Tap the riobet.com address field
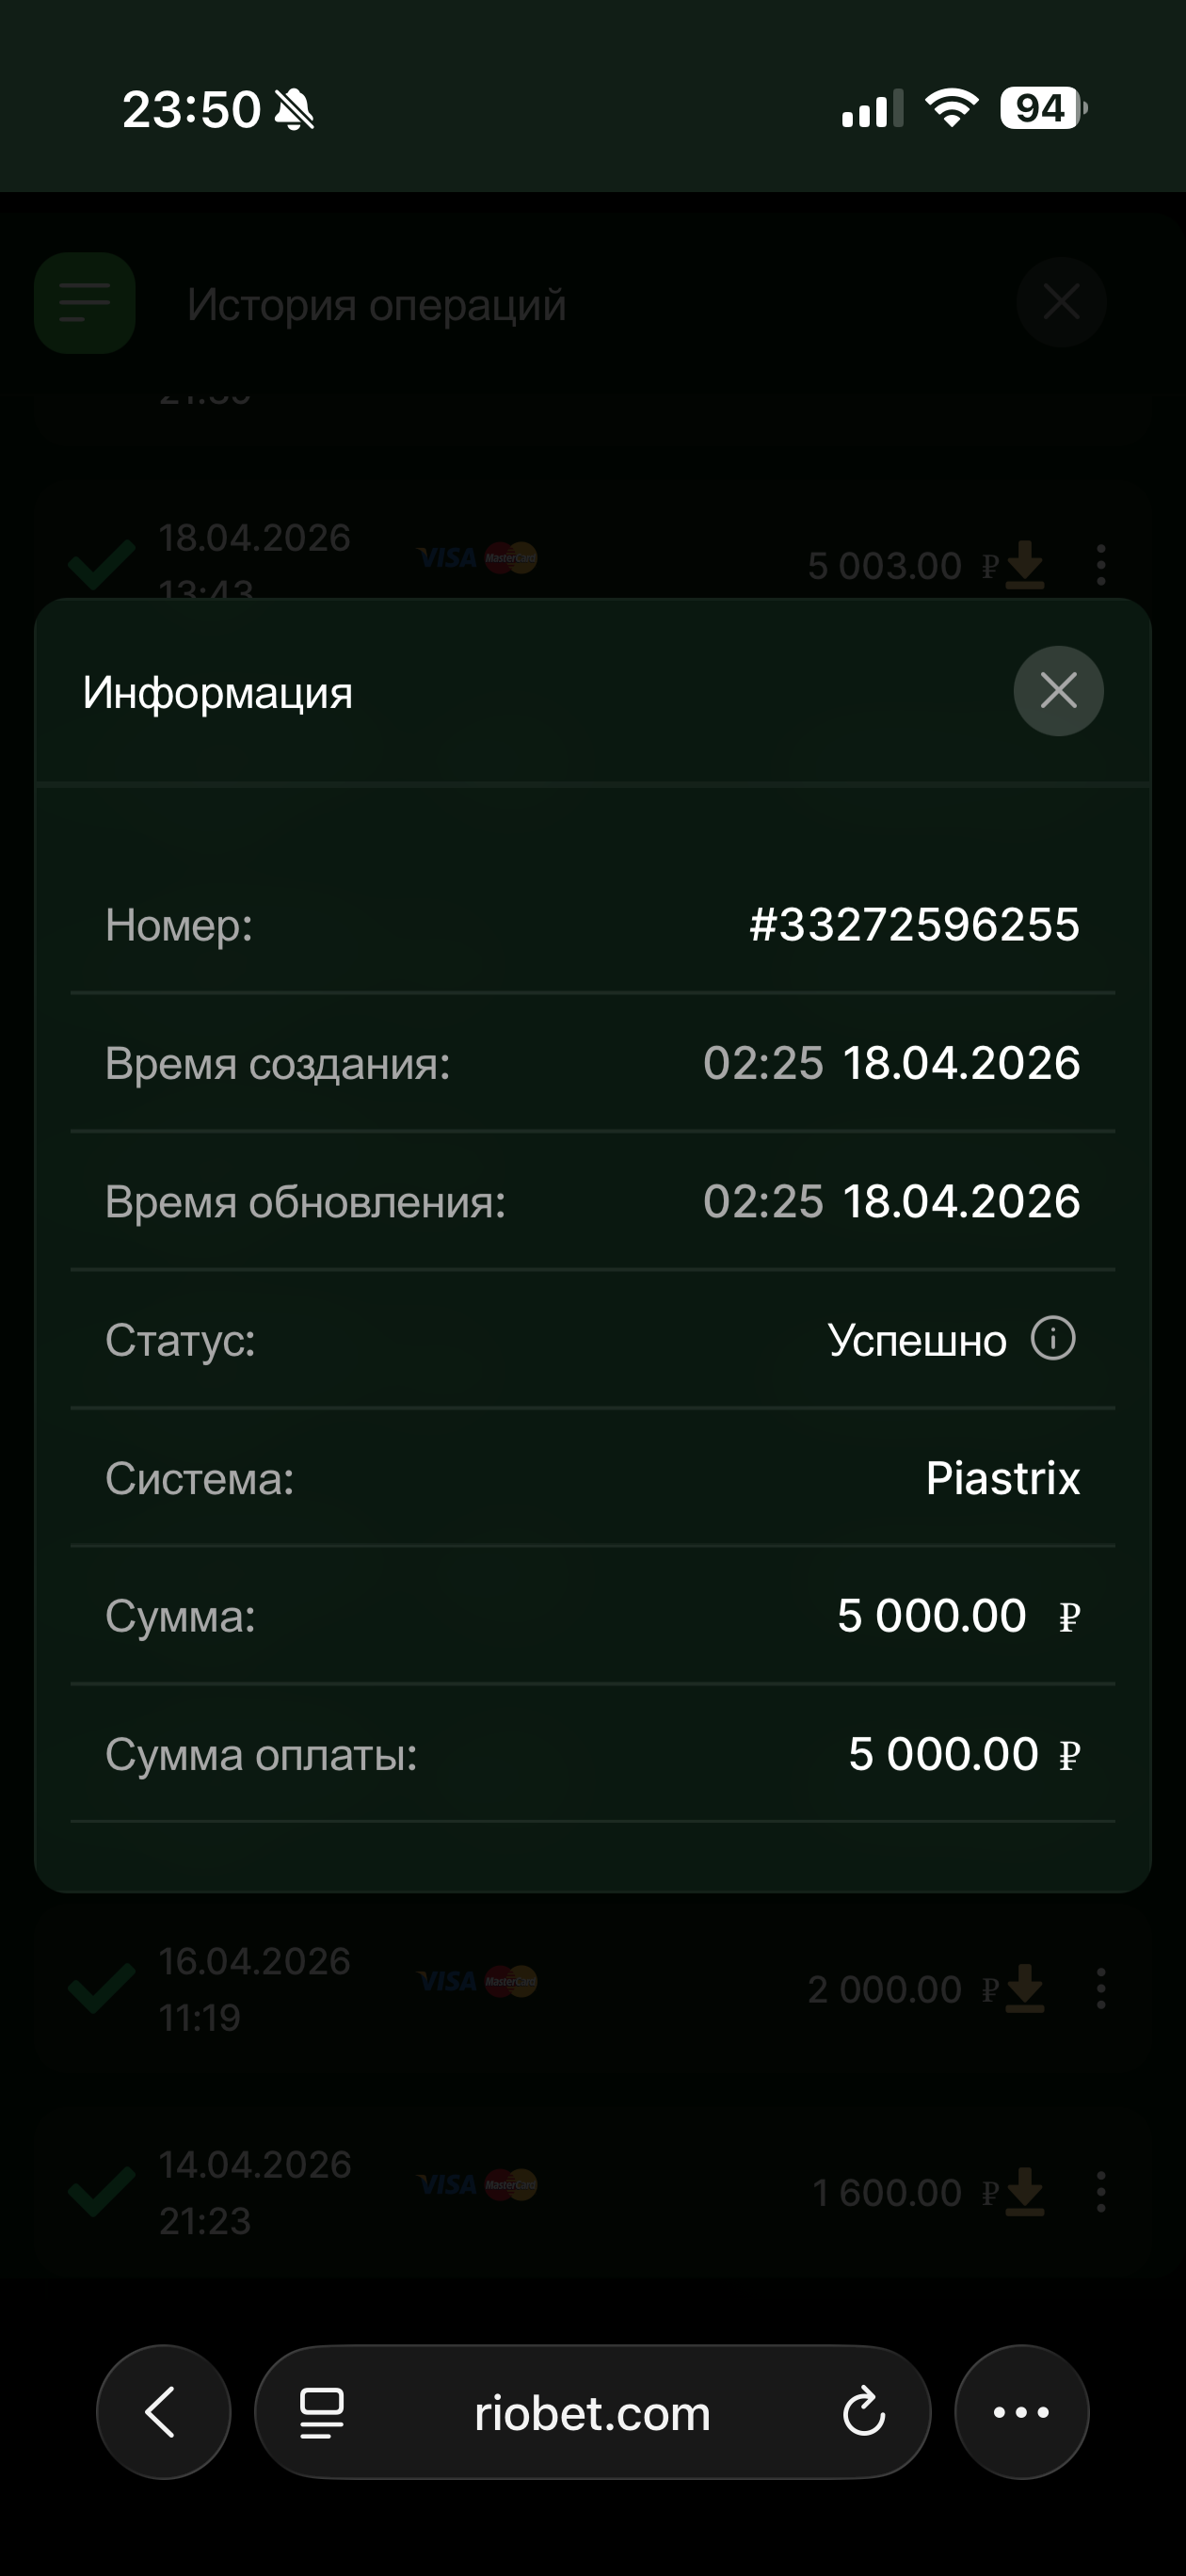Screen dimensions: 1186x2576 point(592,2413)
